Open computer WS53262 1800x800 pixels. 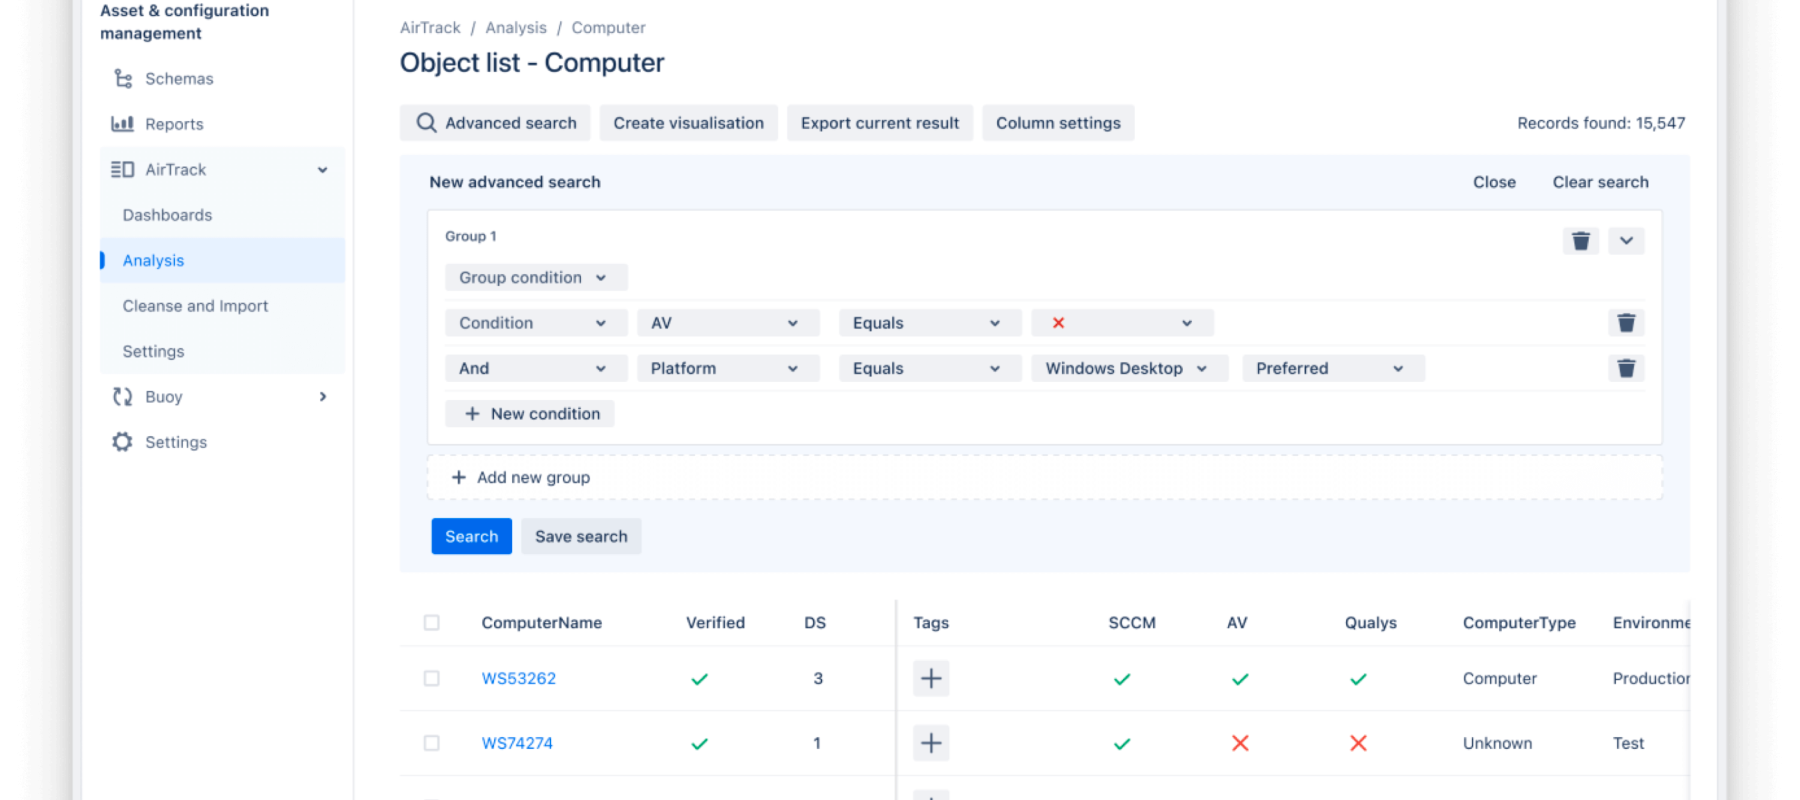(518, 679)
